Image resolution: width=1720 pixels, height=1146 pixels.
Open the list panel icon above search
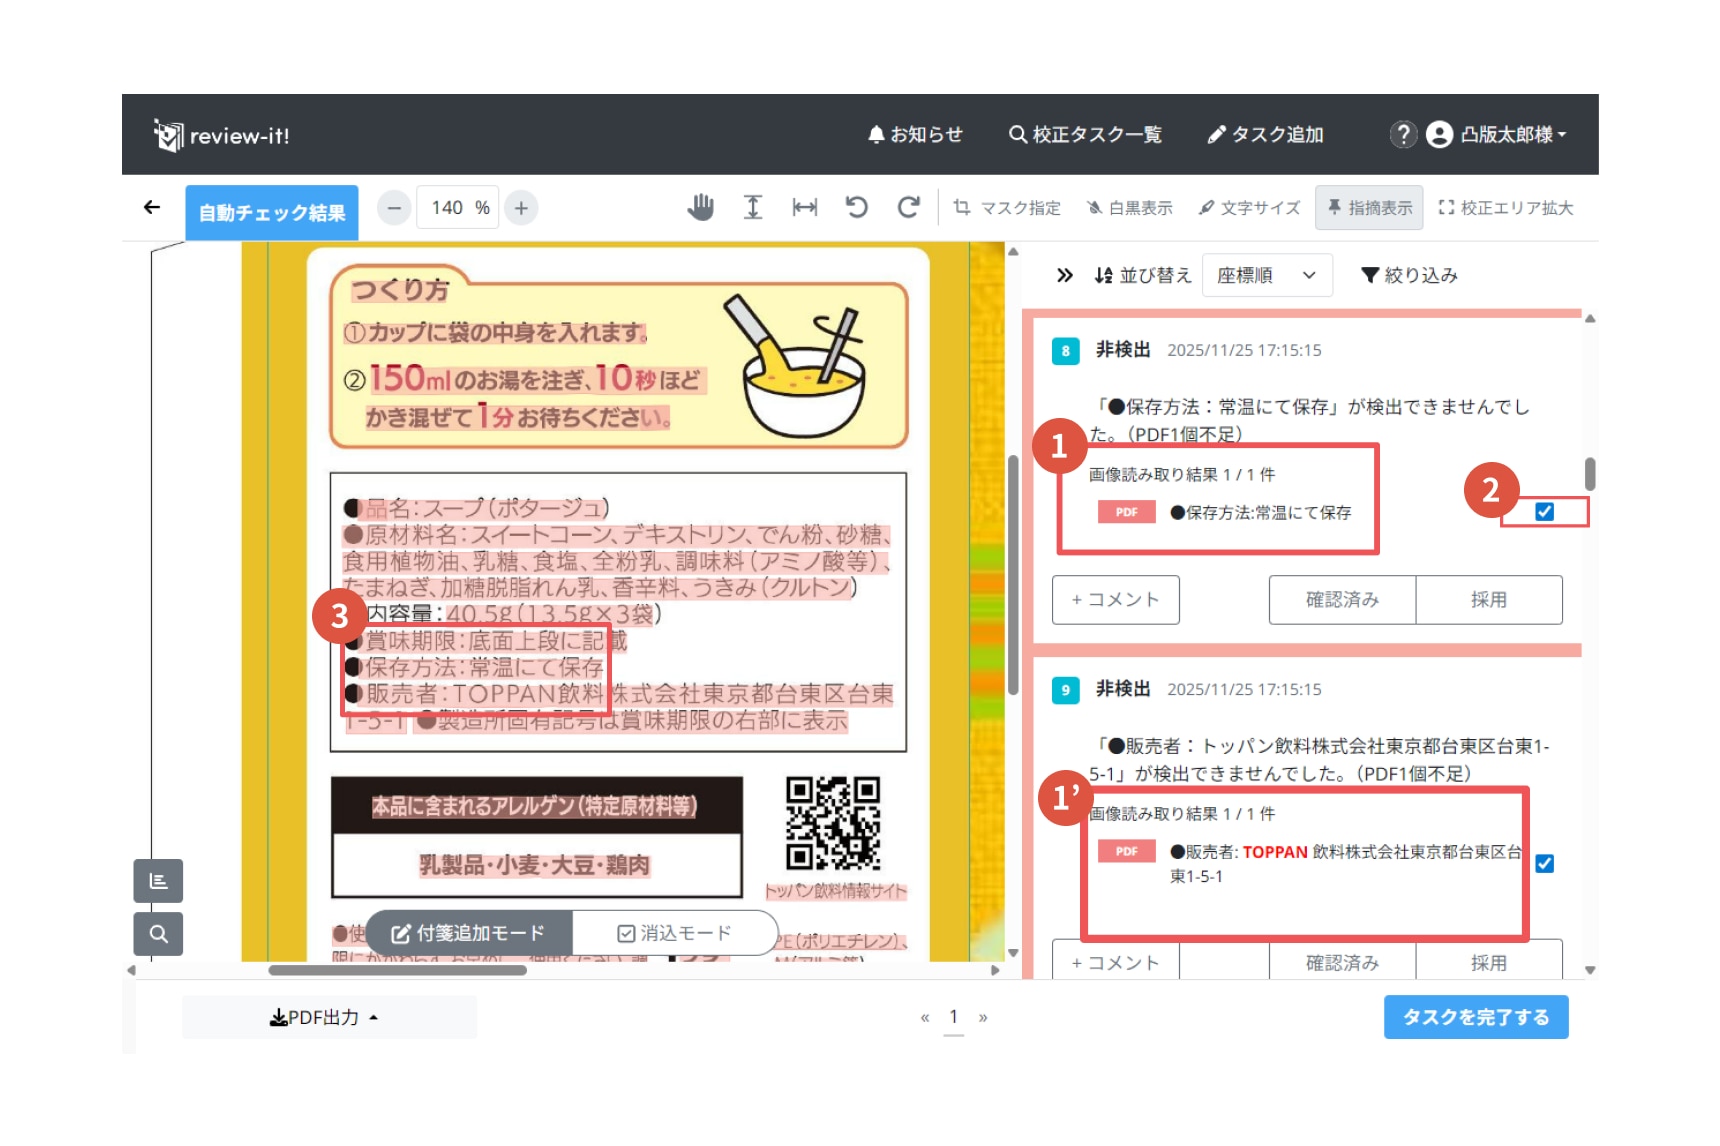[x=158, y=881]
